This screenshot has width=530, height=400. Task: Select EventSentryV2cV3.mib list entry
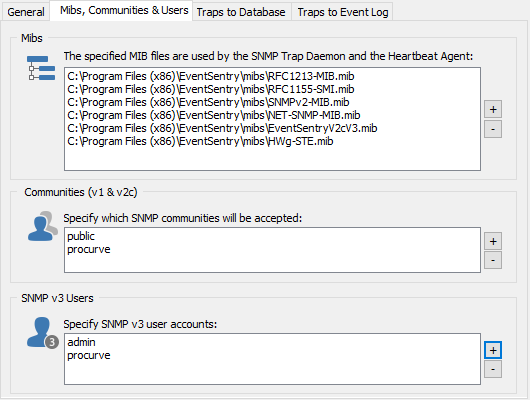(222, 128)
